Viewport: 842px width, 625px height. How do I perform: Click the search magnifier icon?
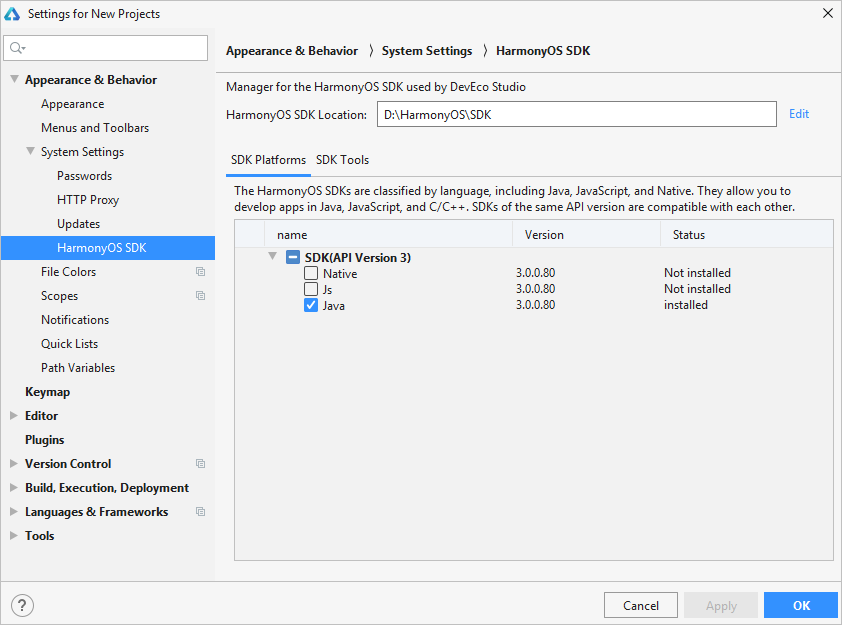point(17,48)
